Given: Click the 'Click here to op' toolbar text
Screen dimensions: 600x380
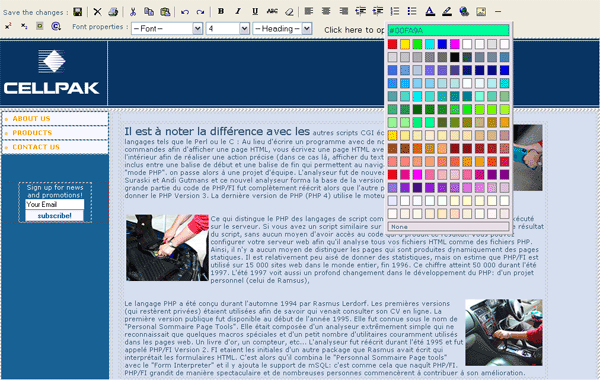Looking at the screenshot, I should point(354,30).
